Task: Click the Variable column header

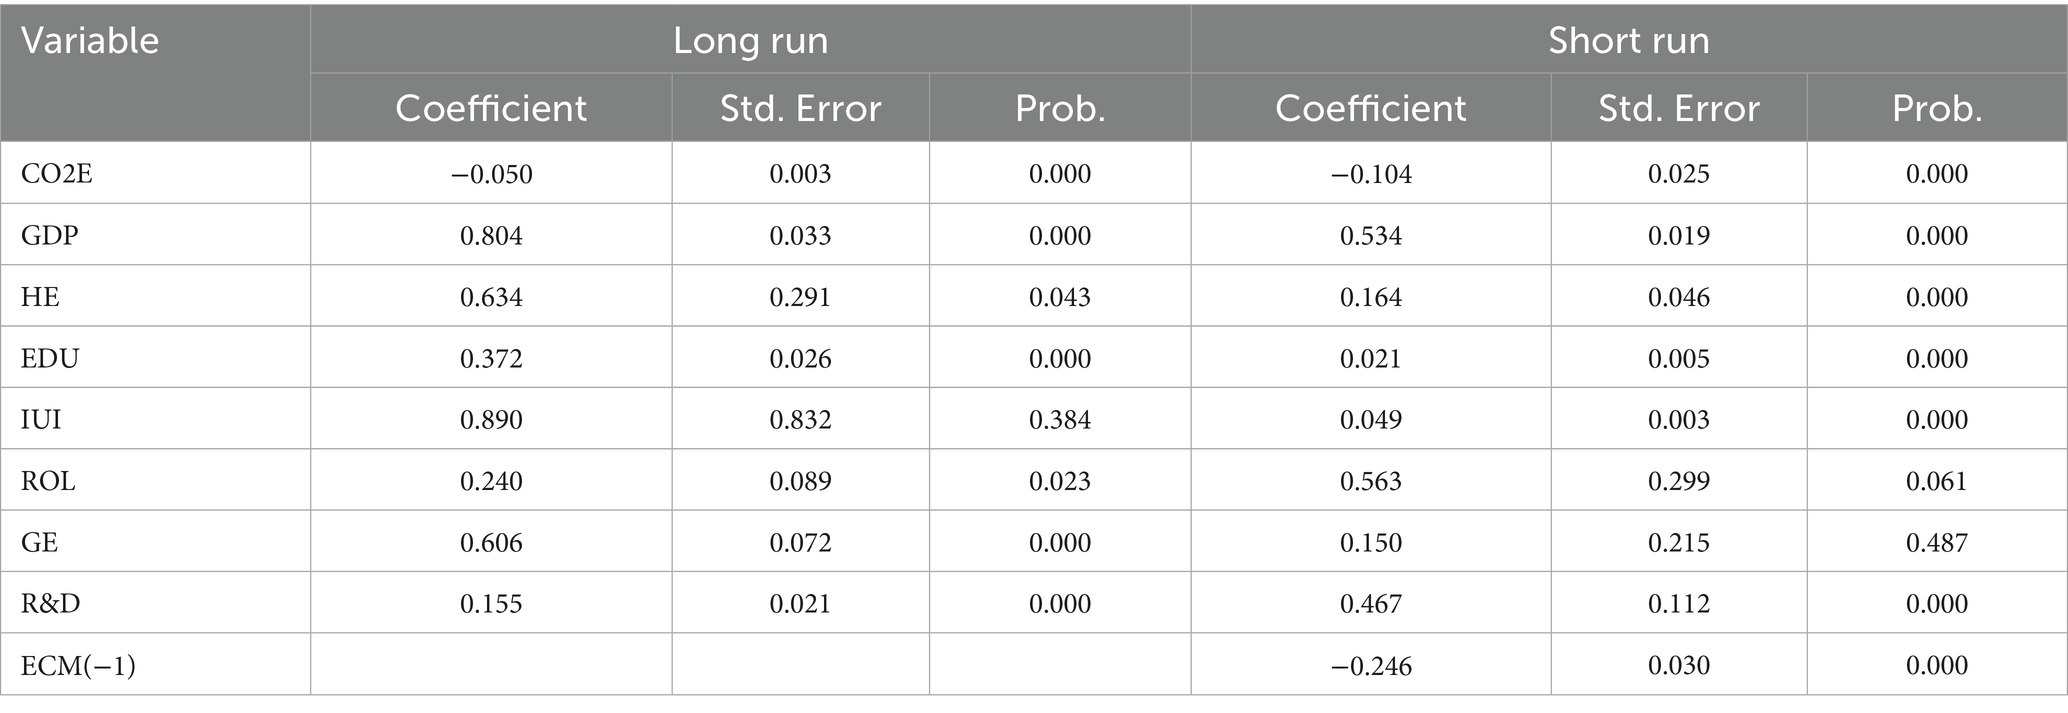Action: 90,41
